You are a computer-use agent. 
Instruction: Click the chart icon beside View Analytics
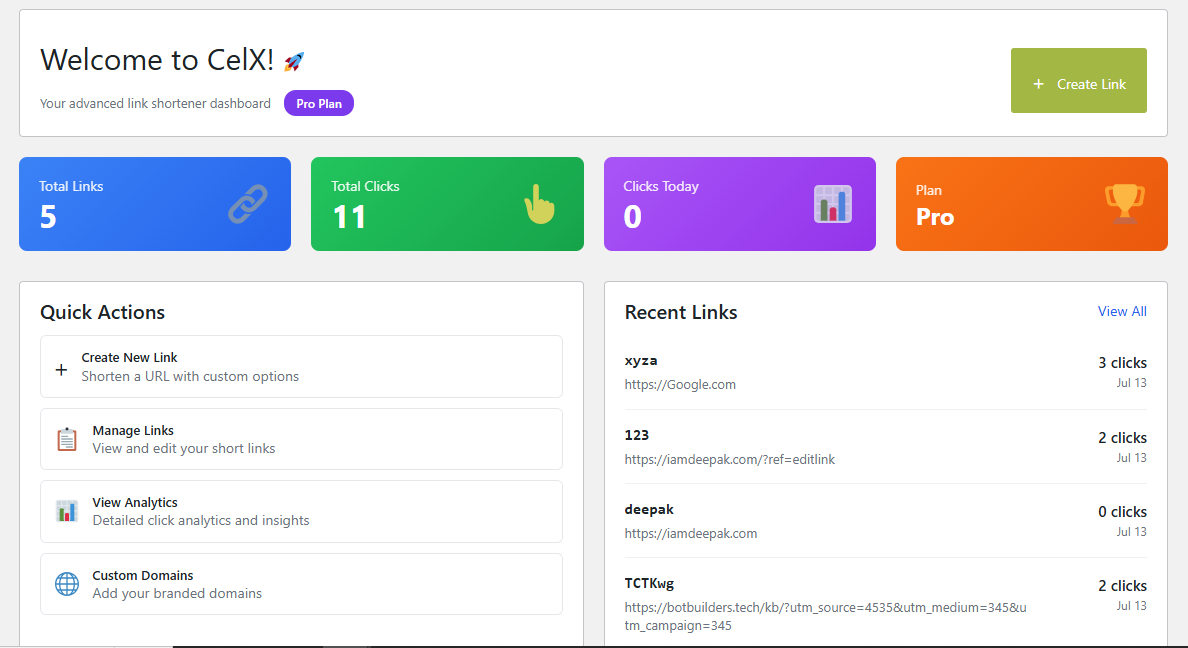[x=67, y=511]
